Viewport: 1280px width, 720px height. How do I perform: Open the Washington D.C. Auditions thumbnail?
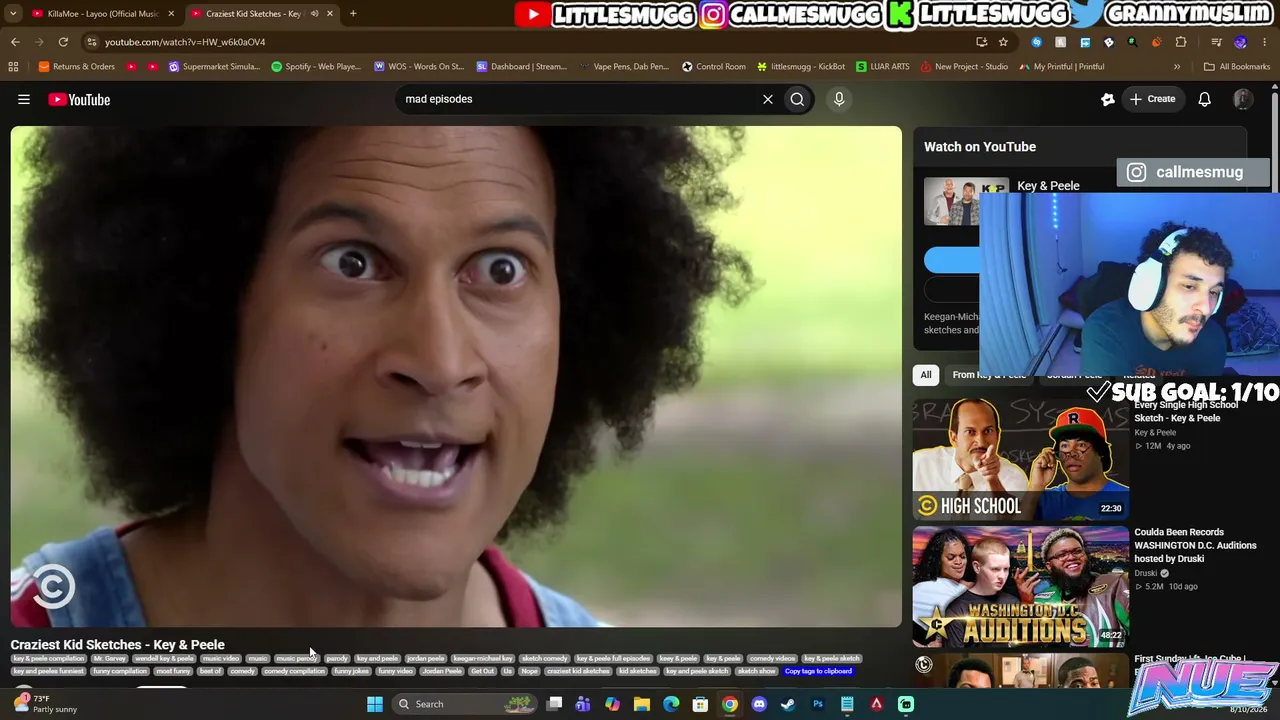[1020, 587]
